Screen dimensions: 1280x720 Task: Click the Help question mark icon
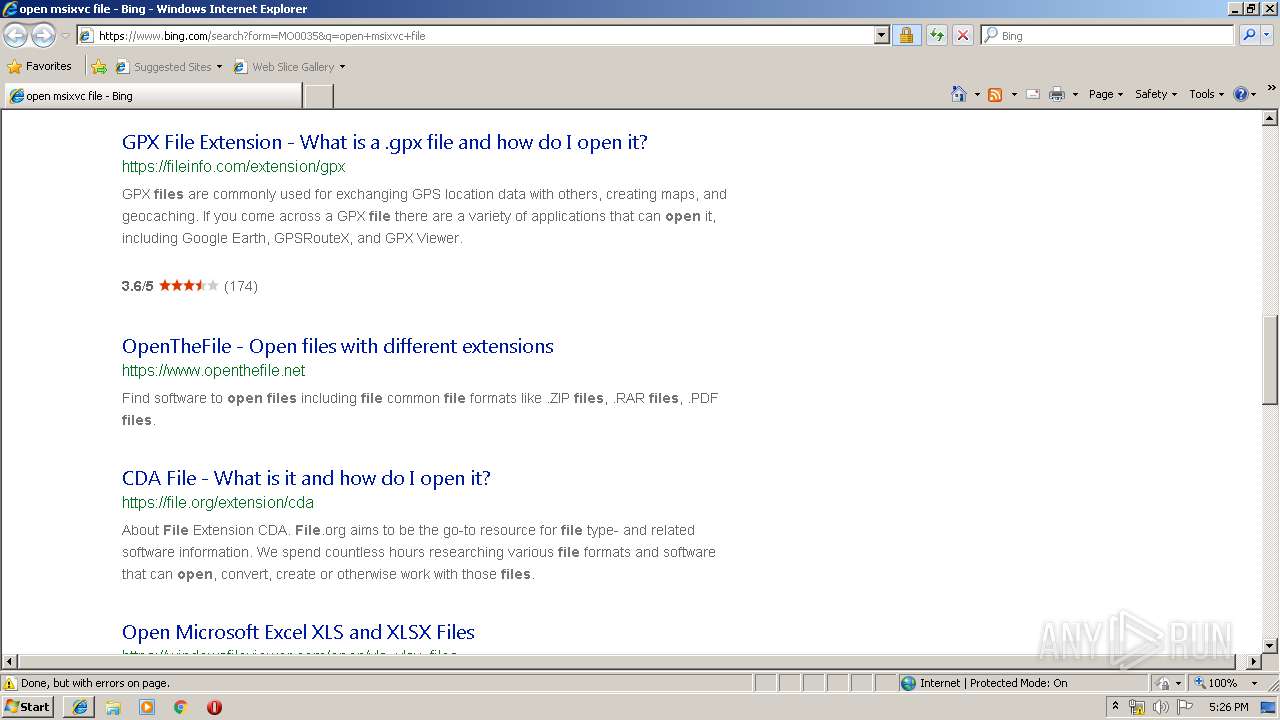pyautogui.click(x=1241, y=94)
